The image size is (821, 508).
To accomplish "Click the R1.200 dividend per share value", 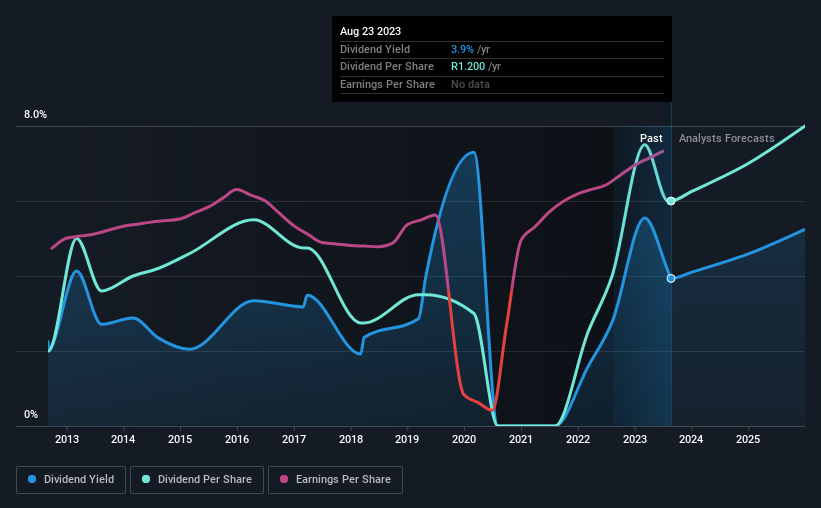I will click(x=468, y=67).
